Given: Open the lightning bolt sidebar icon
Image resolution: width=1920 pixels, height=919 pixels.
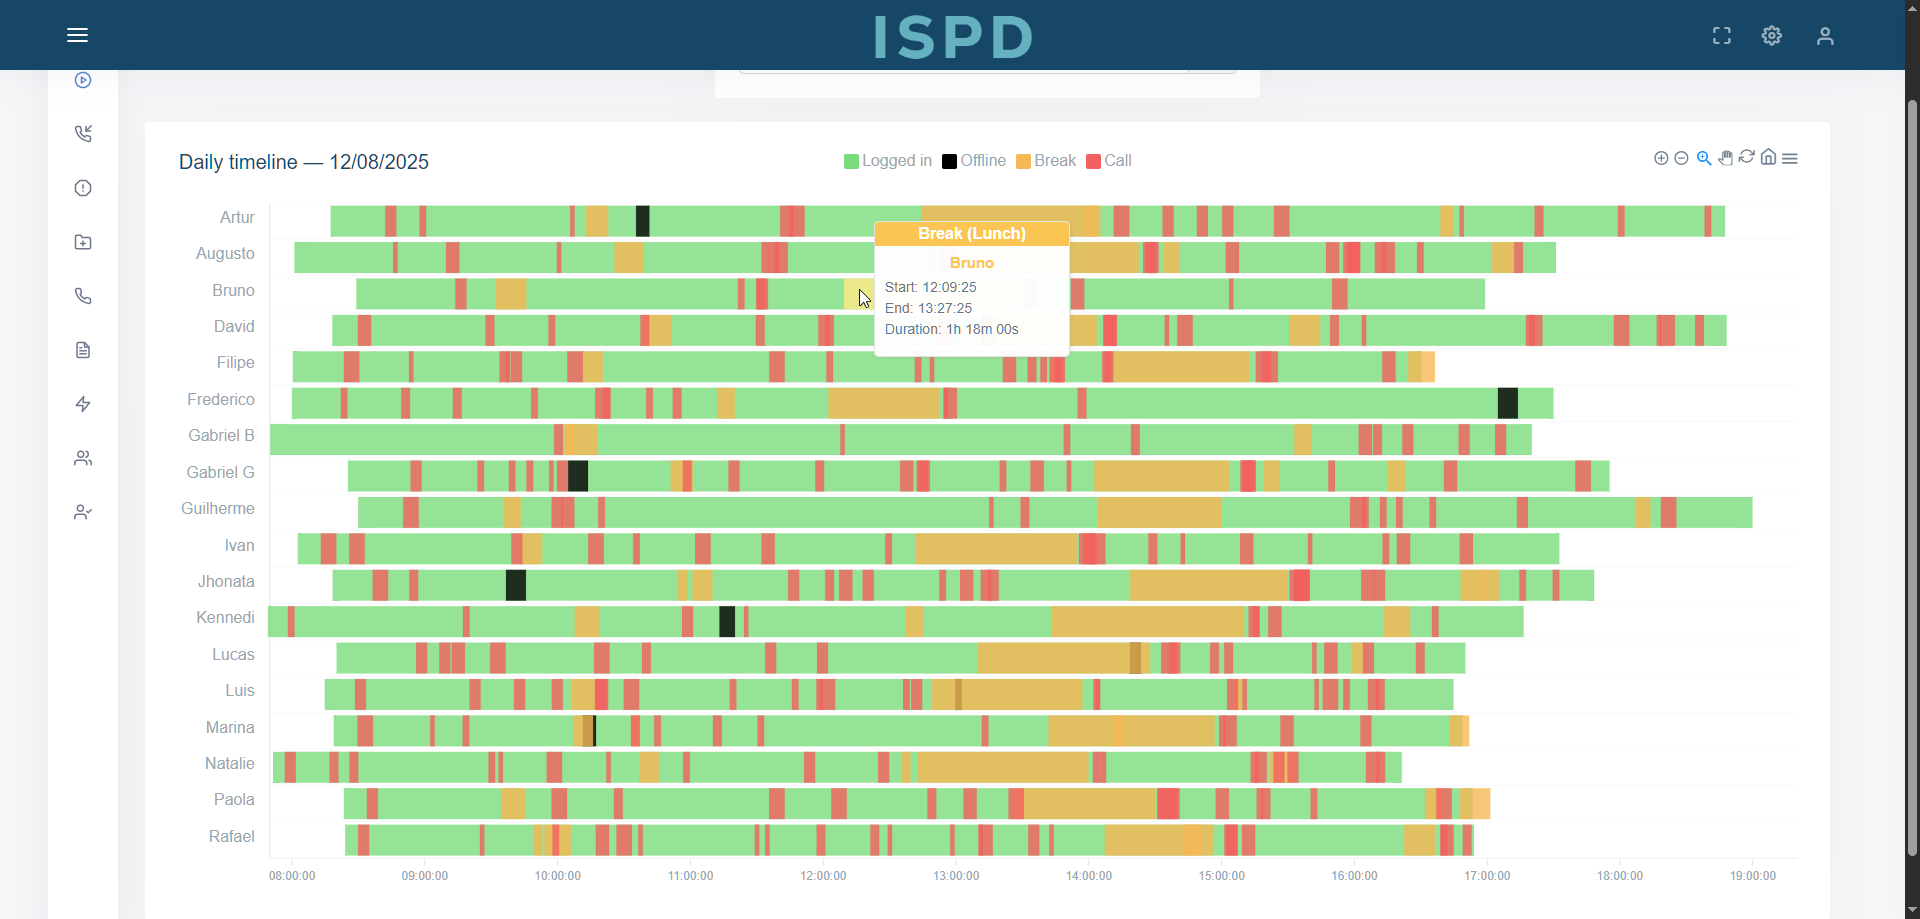Looking at the screenshot, I should coord(83,404).
